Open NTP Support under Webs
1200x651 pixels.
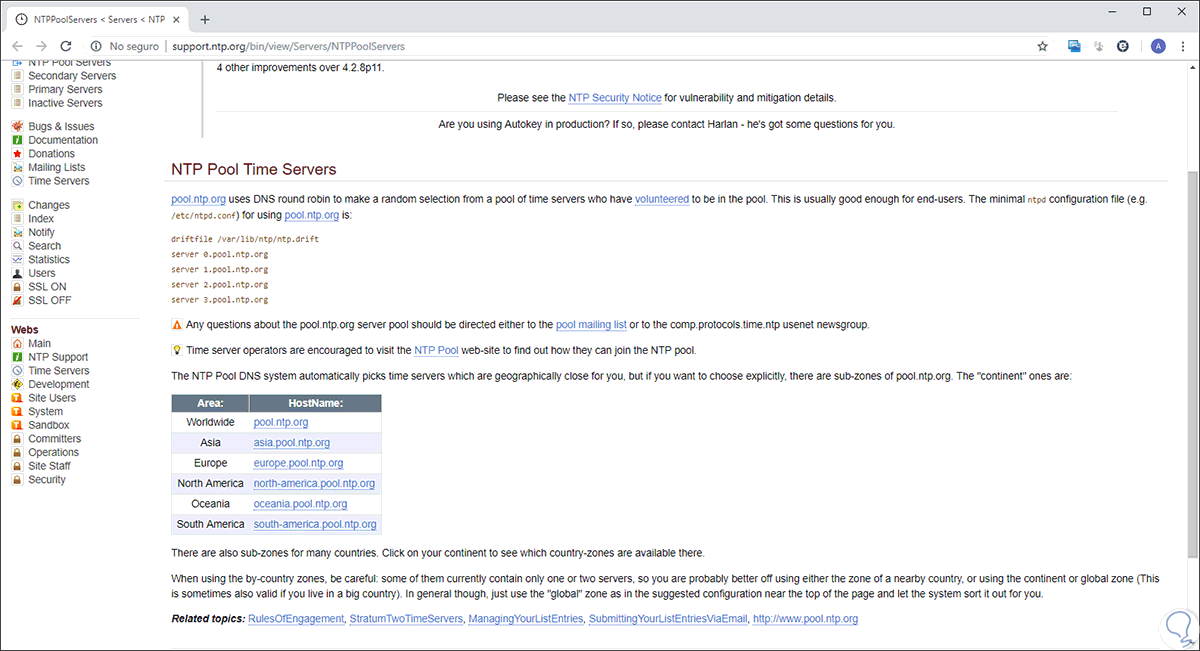58,357
